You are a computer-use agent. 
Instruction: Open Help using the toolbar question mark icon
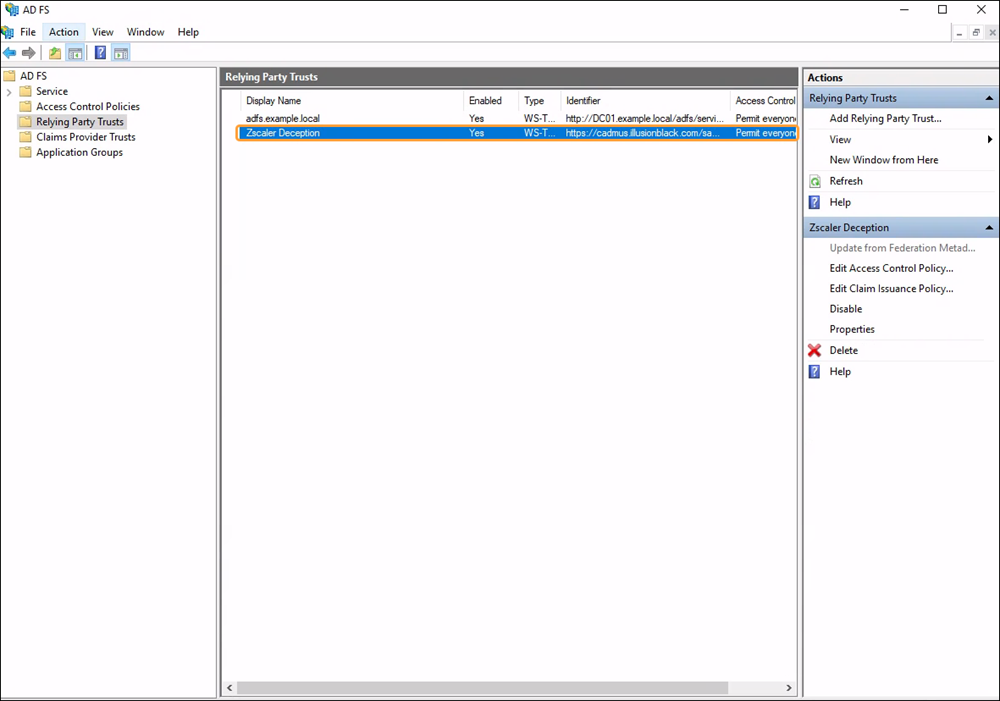99,53
